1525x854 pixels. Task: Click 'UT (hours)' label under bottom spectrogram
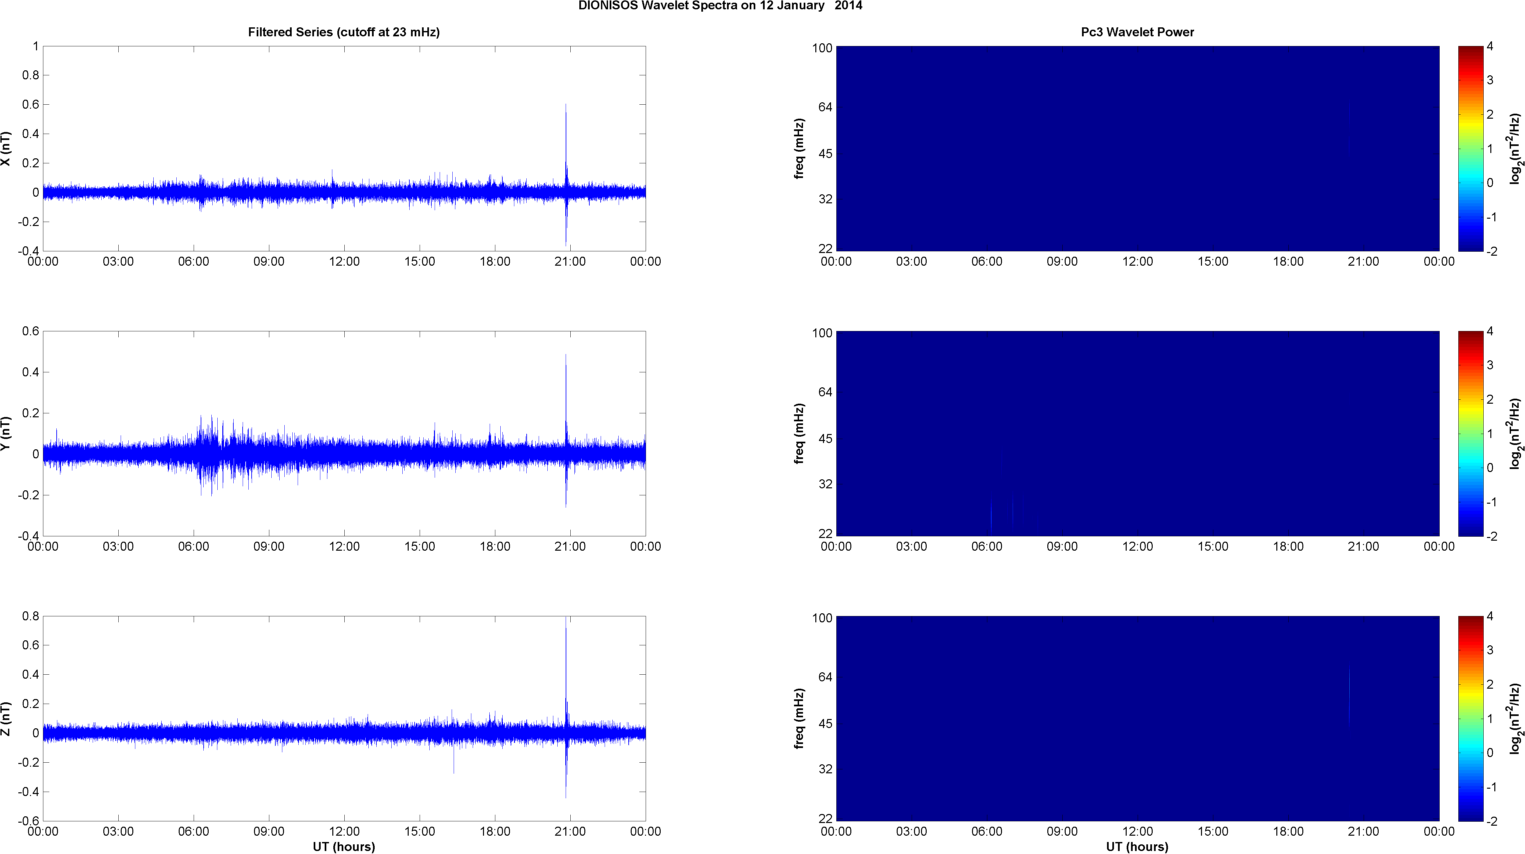pyautogui.click(x=1137, y=846)
